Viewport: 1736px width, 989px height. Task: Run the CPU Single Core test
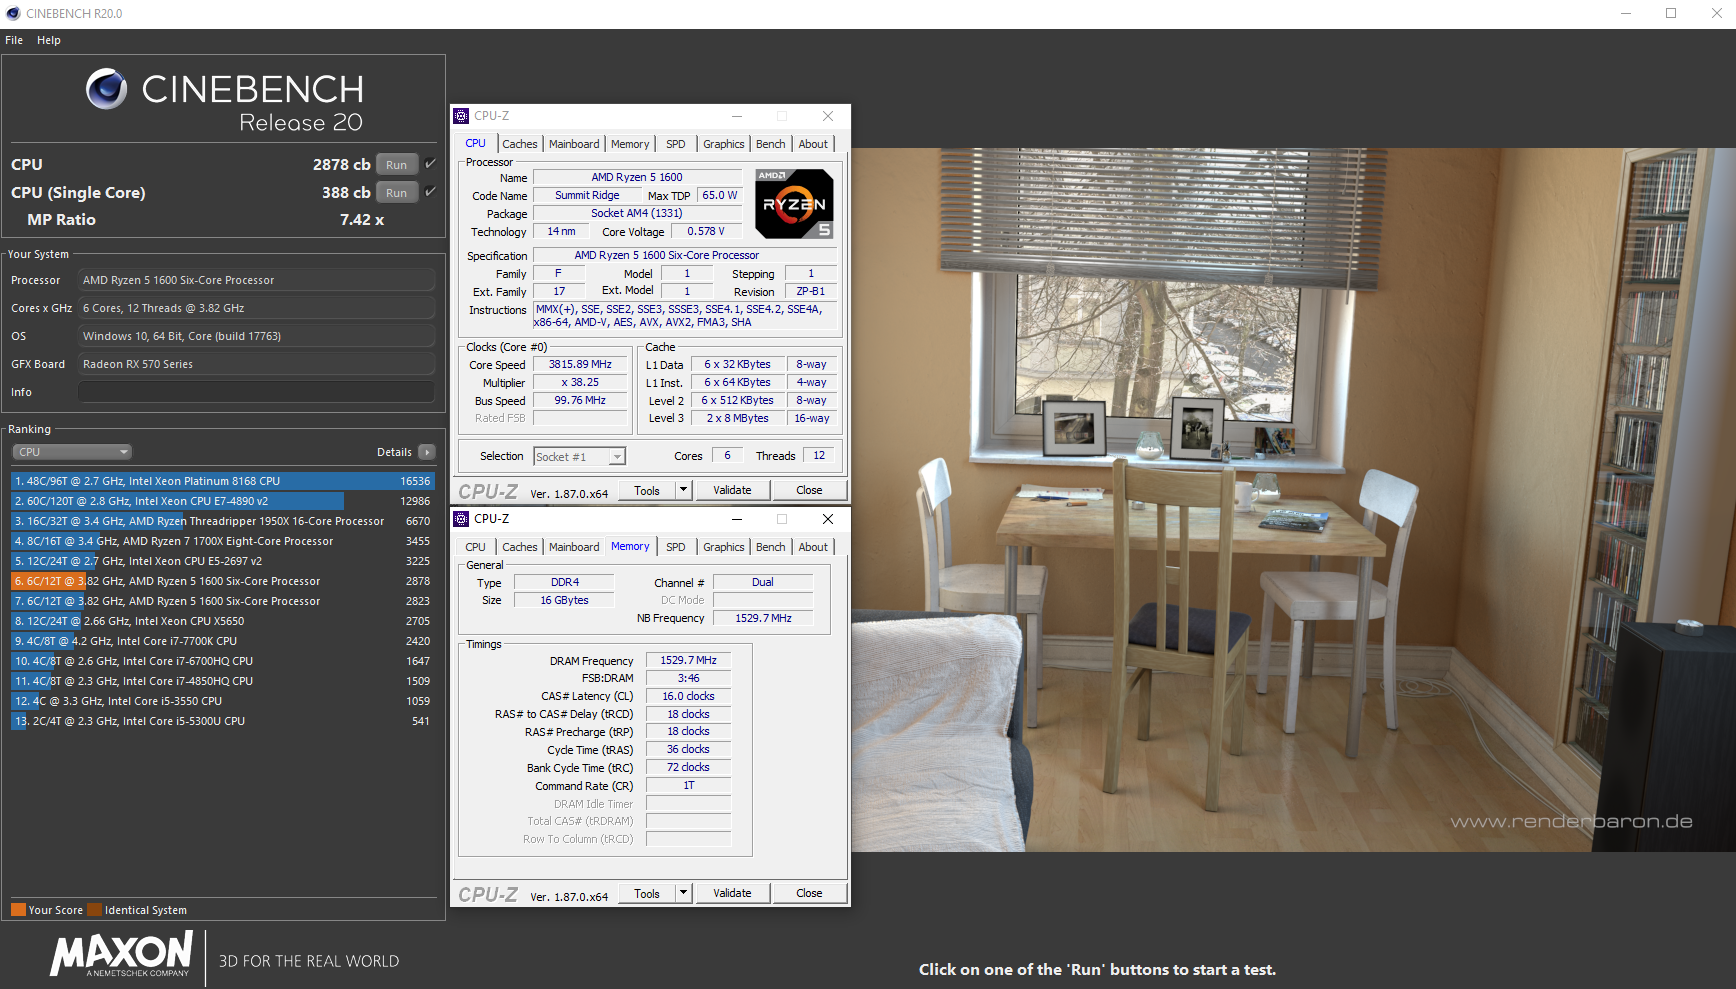[397, 193]
